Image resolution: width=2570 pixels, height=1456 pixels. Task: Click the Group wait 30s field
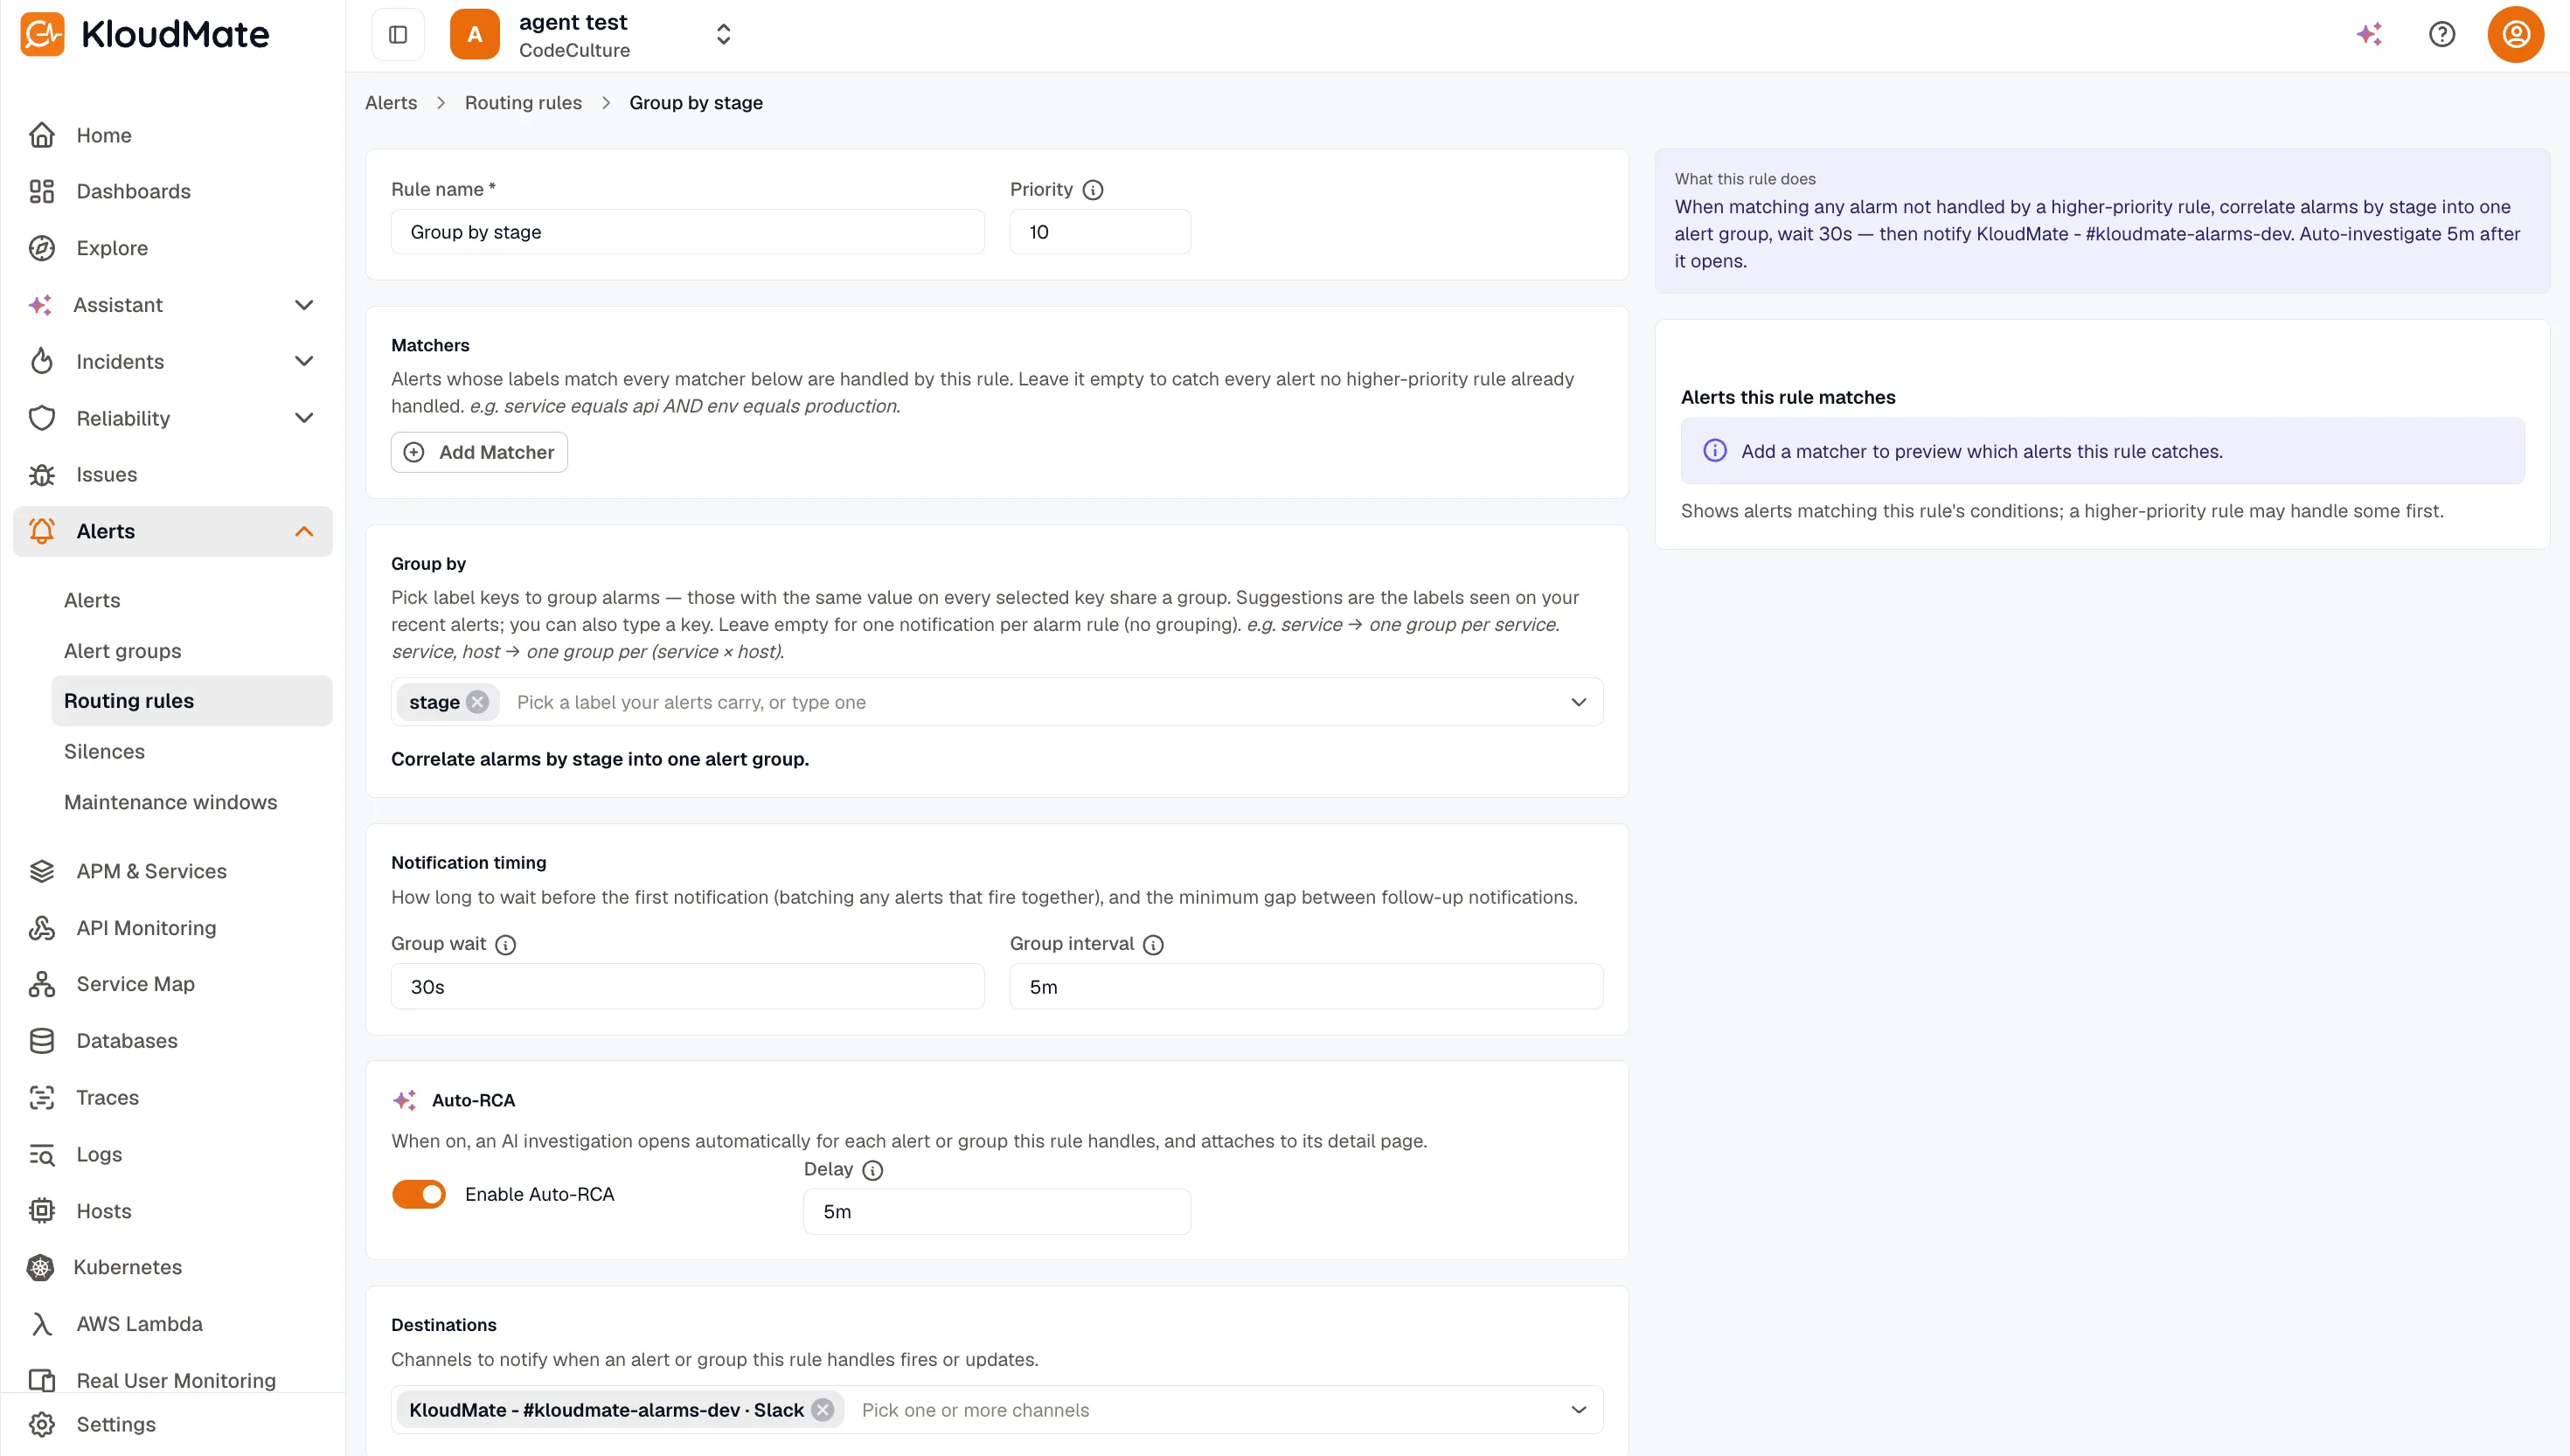[x=687, y=987]
